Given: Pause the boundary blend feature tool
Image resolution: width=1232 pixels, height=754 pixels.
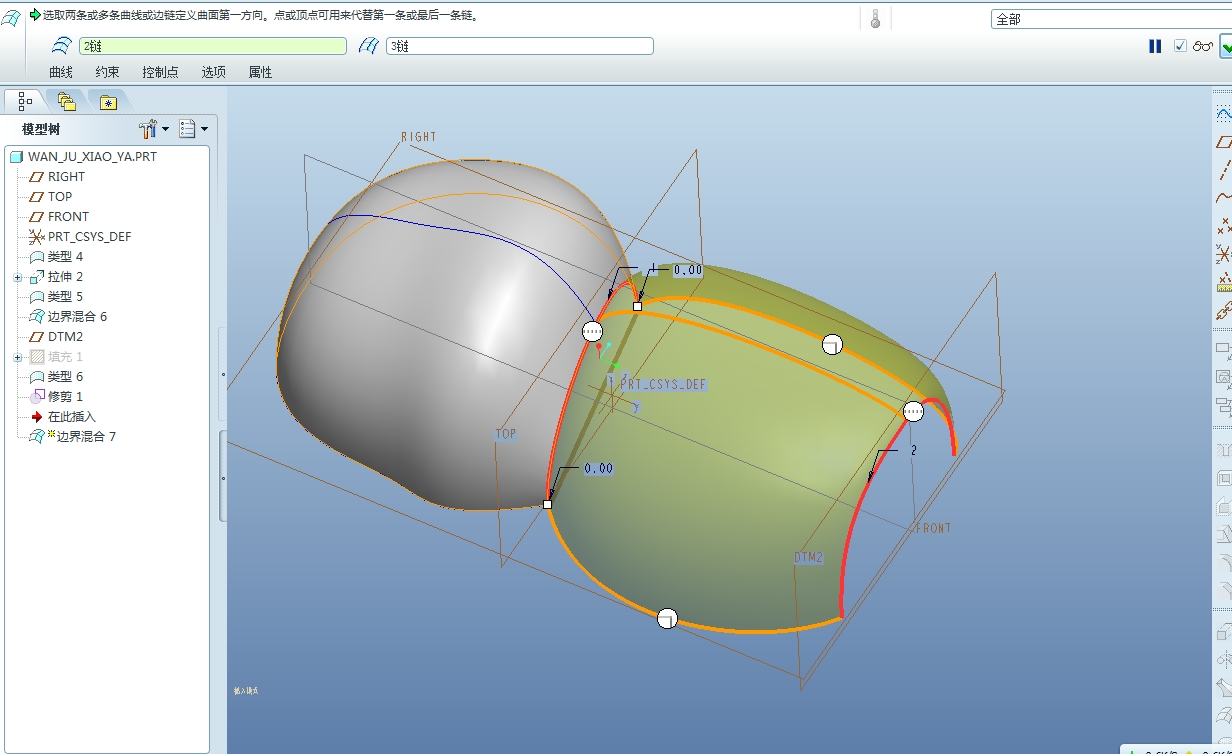Looking at the screenshot, I should (1155, 46).
